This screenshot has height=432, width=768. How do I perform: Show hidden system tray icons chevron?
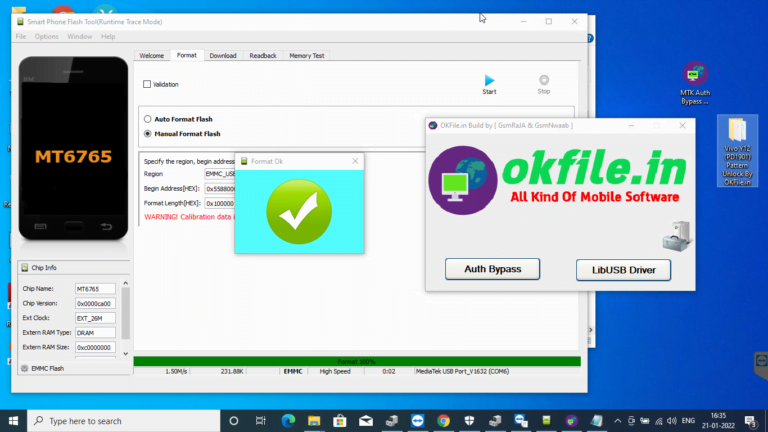618,421
